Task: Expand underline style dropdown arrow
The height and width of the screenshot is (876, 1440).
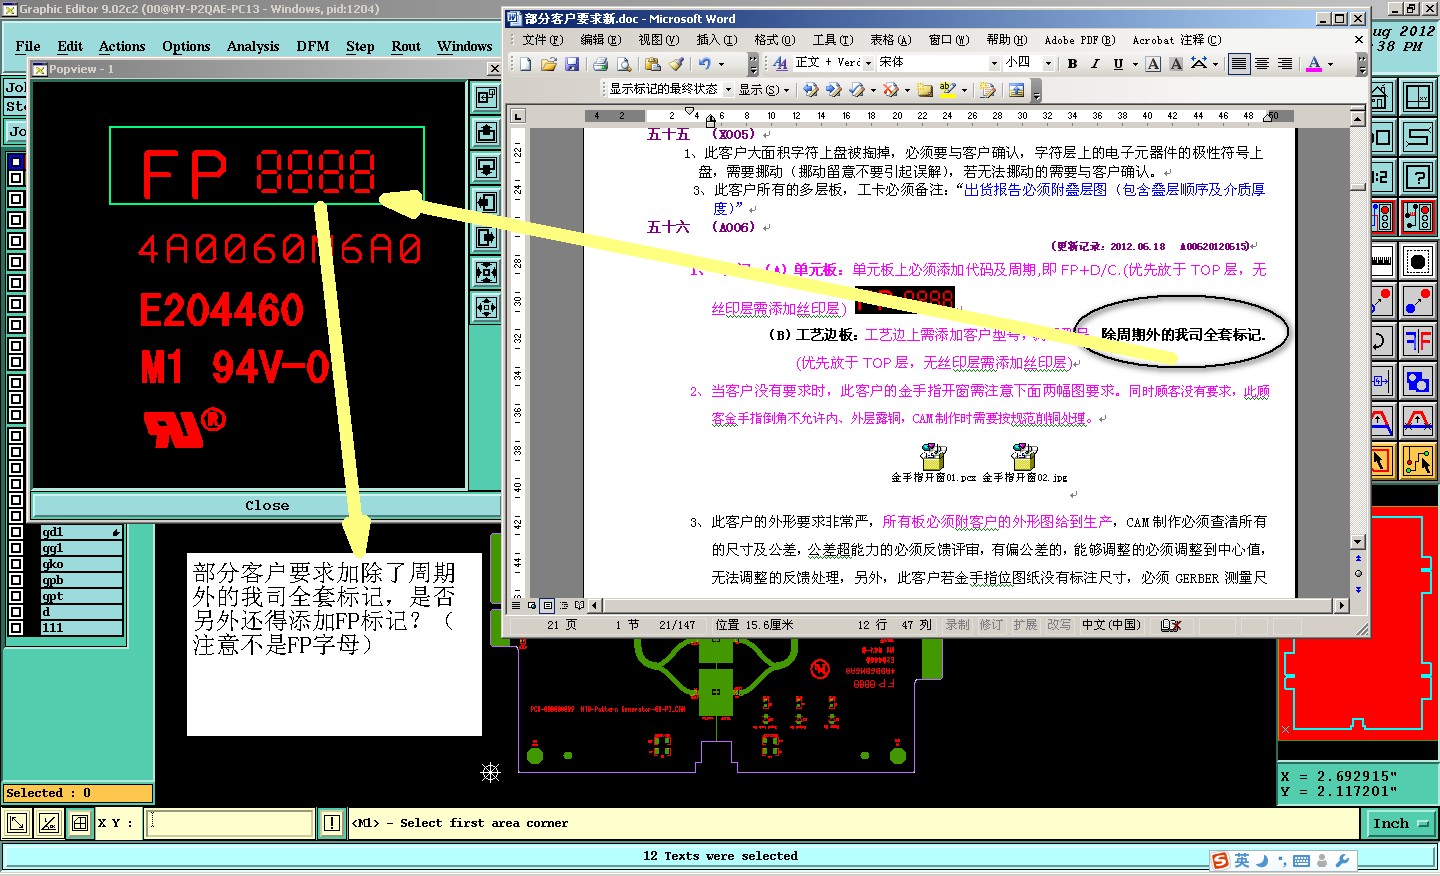Action: pyautogui.click(x=1135, y=64)
